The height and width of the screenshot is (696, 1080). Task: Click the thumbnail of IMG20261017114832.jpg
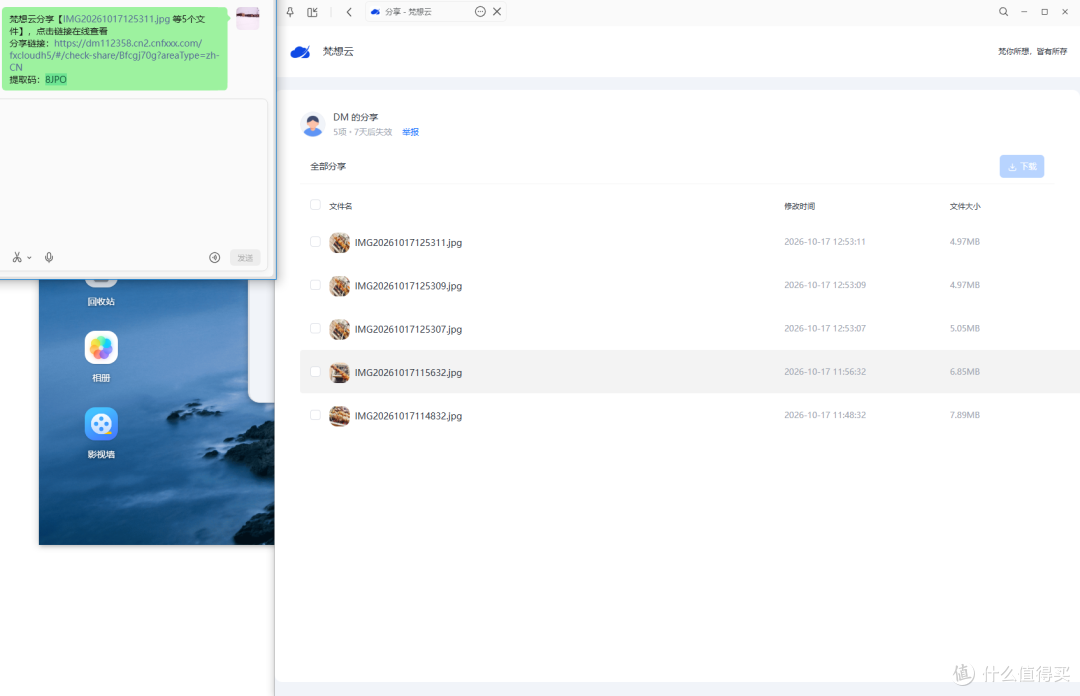[340, 416]
